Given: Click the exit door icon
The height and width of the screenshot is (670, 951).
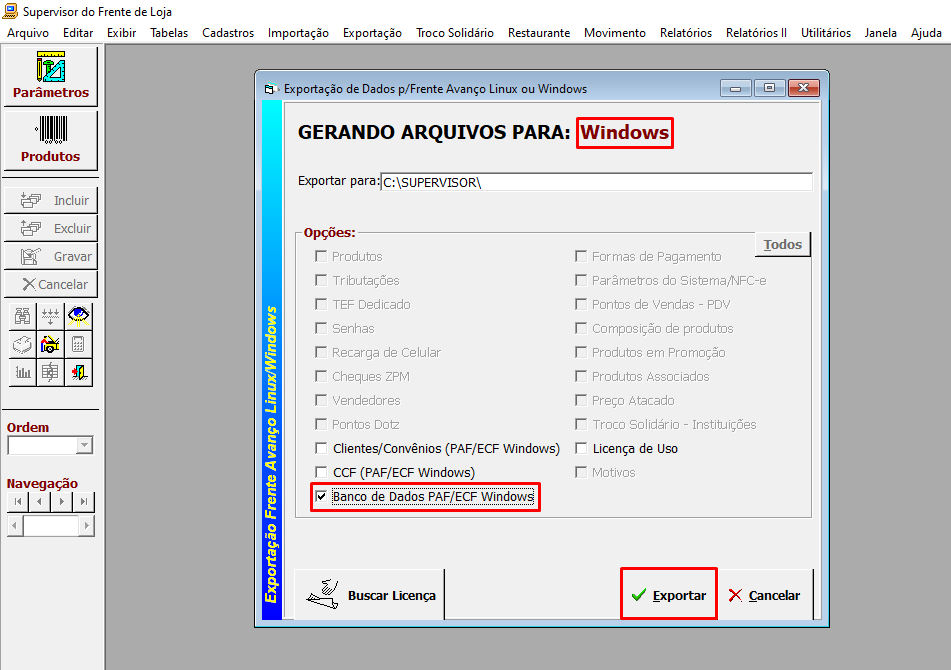Looking at the screenshot, I should tap(78, 372).
